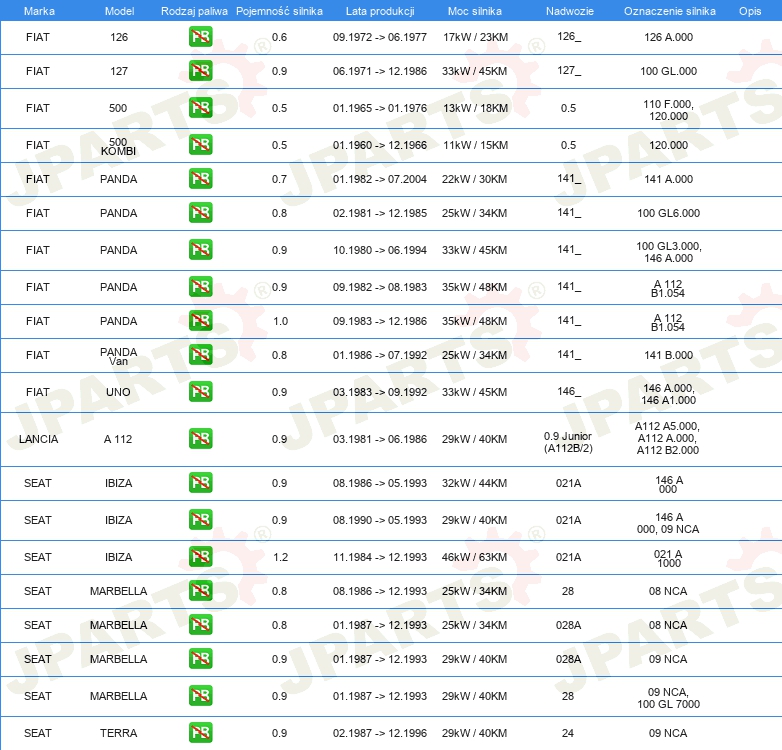Select the engine code '100 GL.000'

[x=668, y=71]
